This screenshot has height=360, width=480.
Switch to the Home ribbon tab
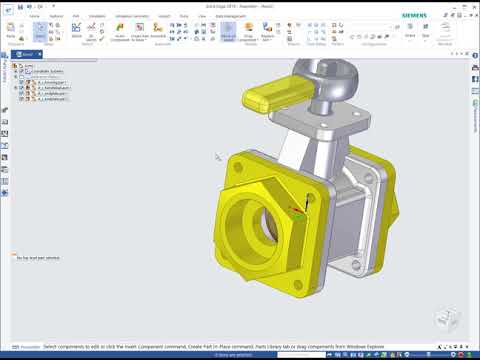pos(34,16)
